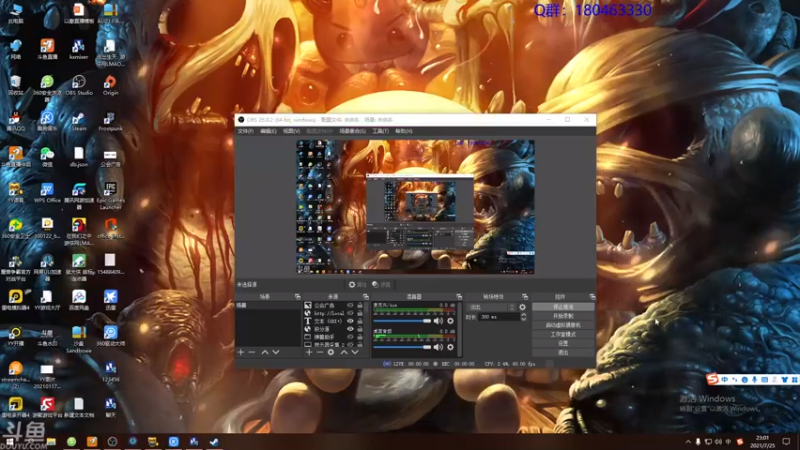
Task: Toggle visibility of 公会广告 source
Action: pos(350,305)
